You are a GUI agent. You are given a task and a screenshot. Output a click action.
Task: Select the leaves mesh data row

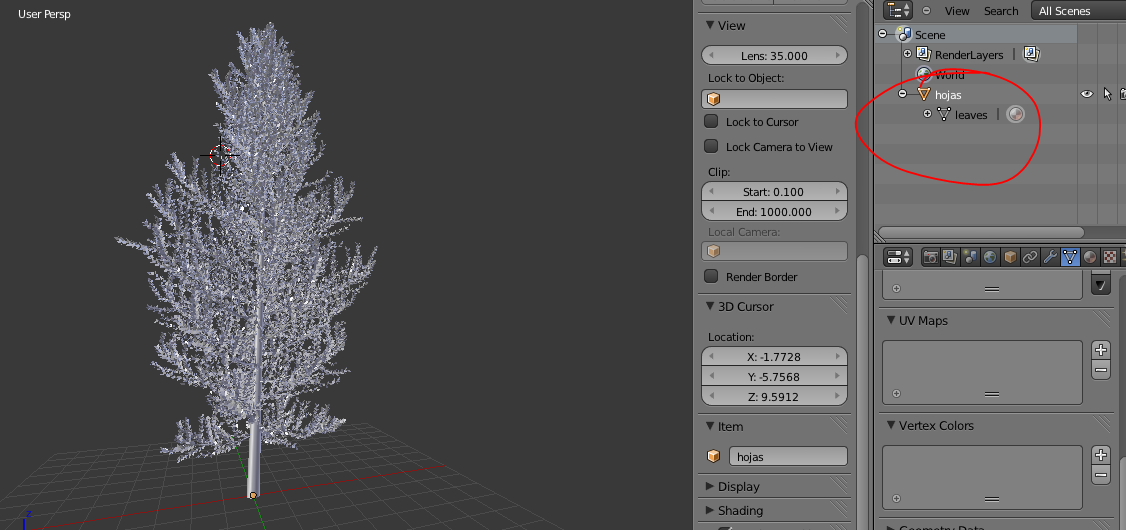pos(971,115)
